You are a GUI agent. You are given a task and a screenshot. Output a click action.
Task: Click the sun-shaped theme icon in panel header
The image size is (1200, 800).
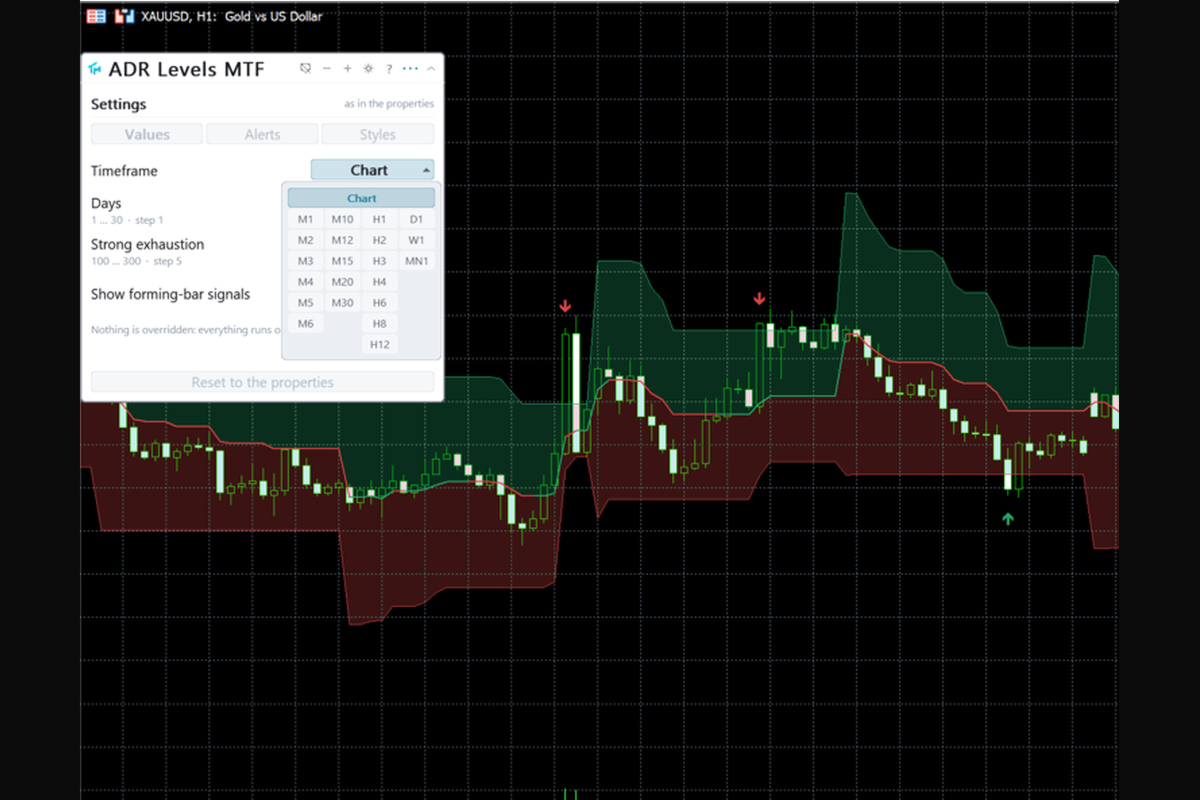(x=368, y=69)
